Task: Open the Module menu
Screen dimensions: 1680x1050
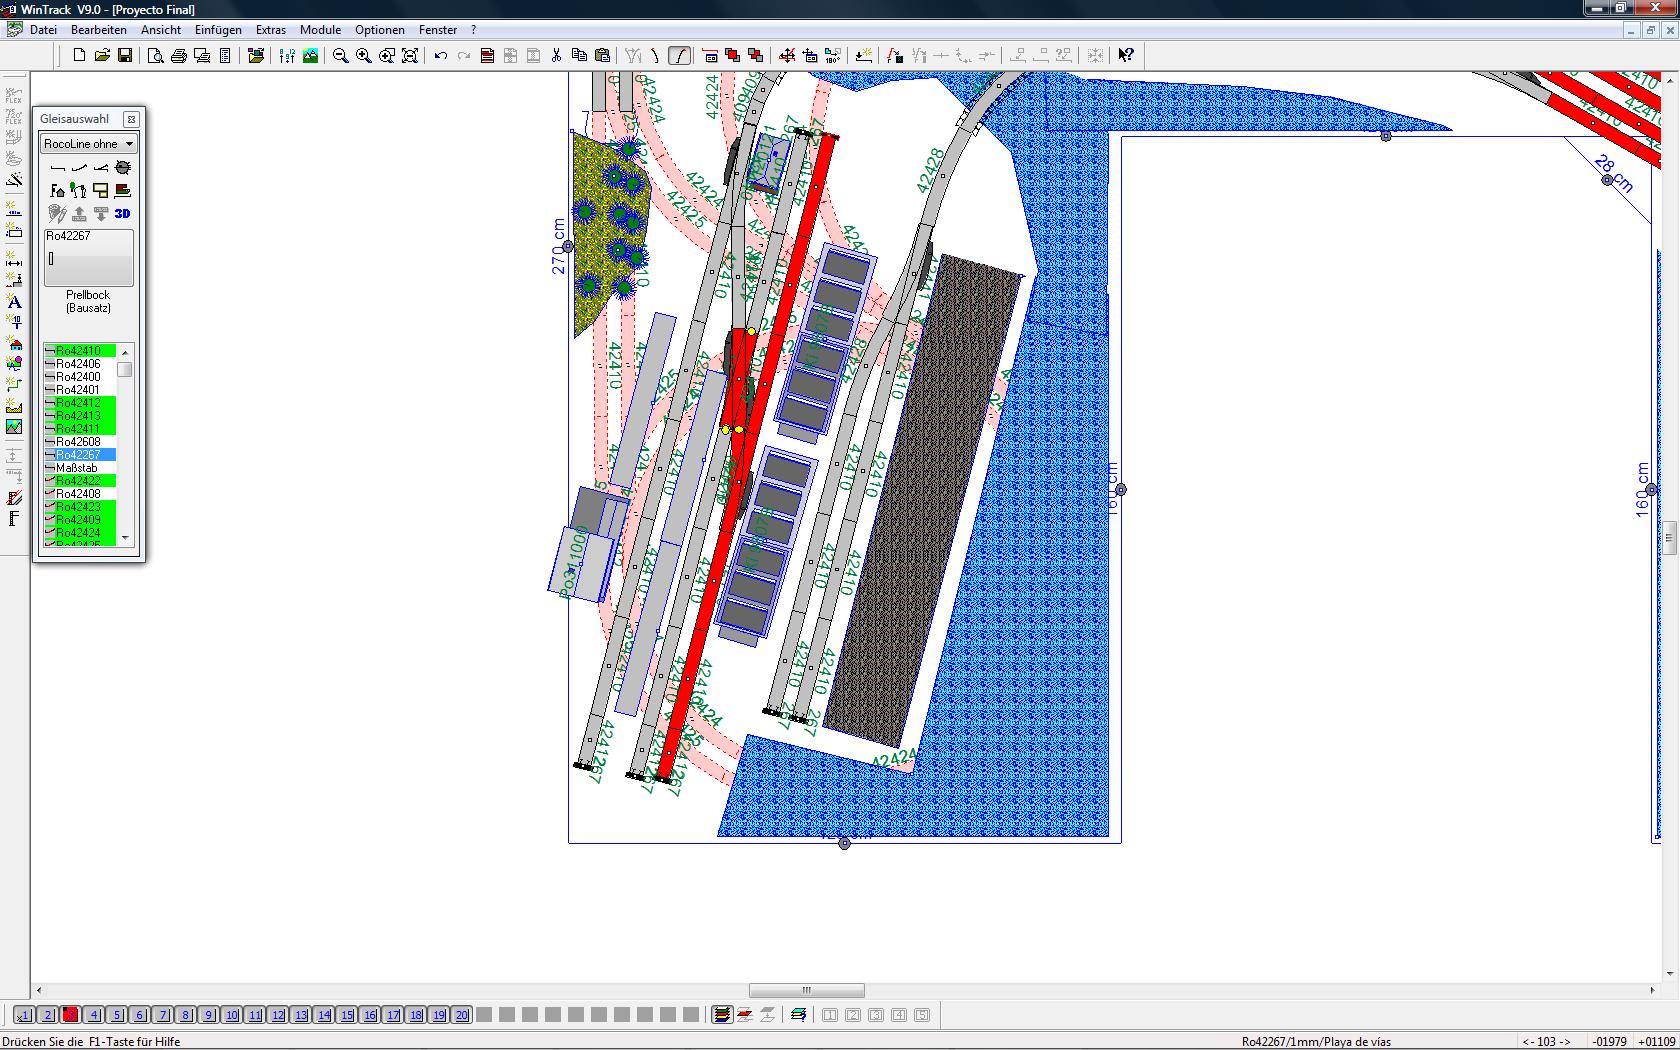Action: pyautogui.click(x=320, y=30)
